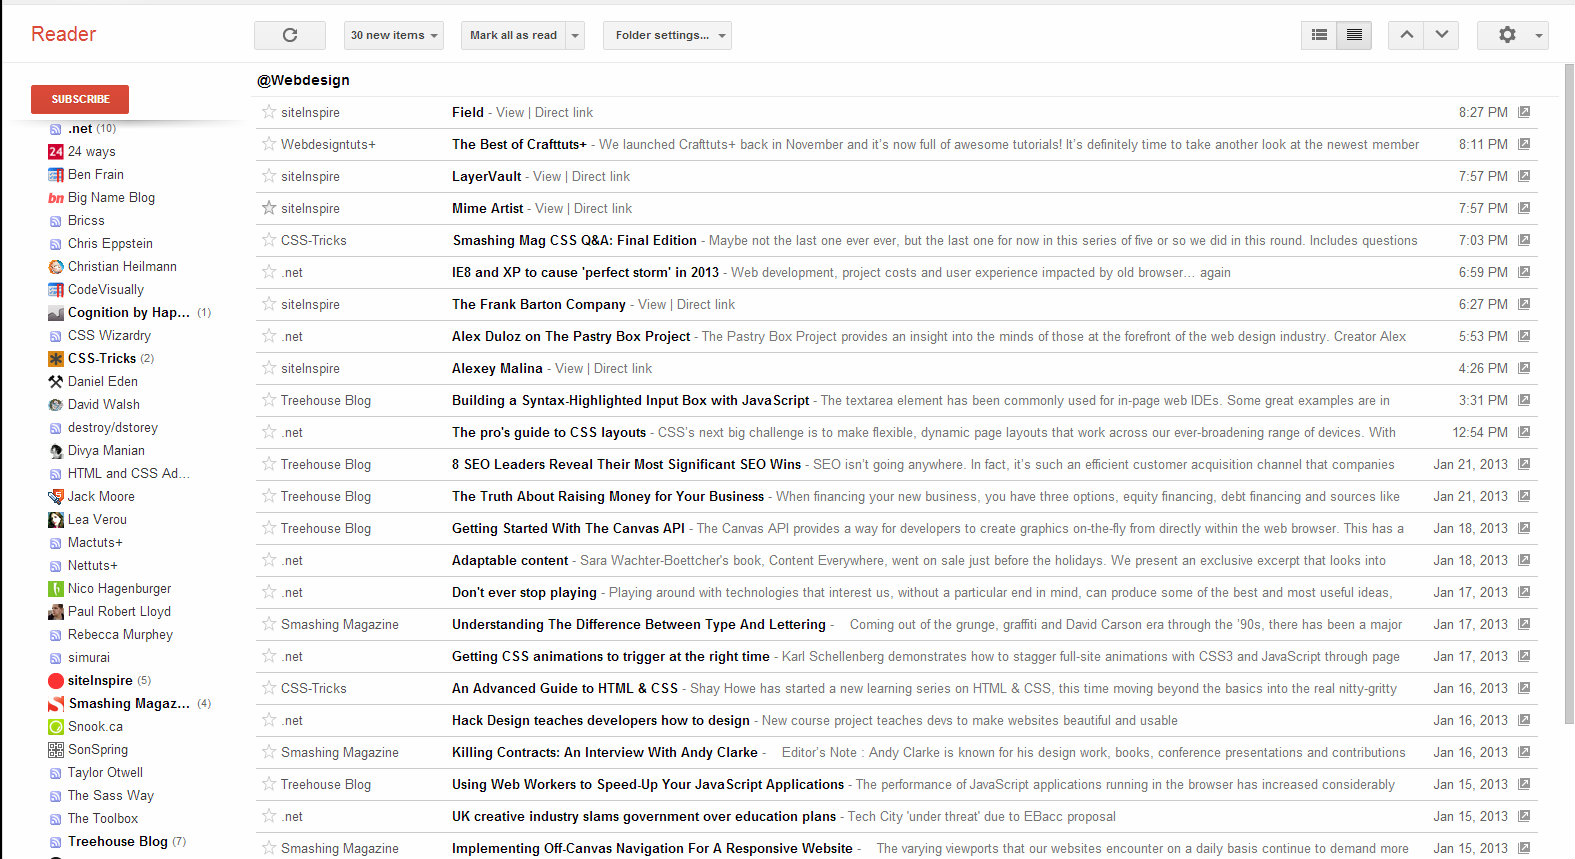Viewport: 1575px width, 859px height.
Task: Select Cognition by Happy Cog feed
Action: coord(129,312)
